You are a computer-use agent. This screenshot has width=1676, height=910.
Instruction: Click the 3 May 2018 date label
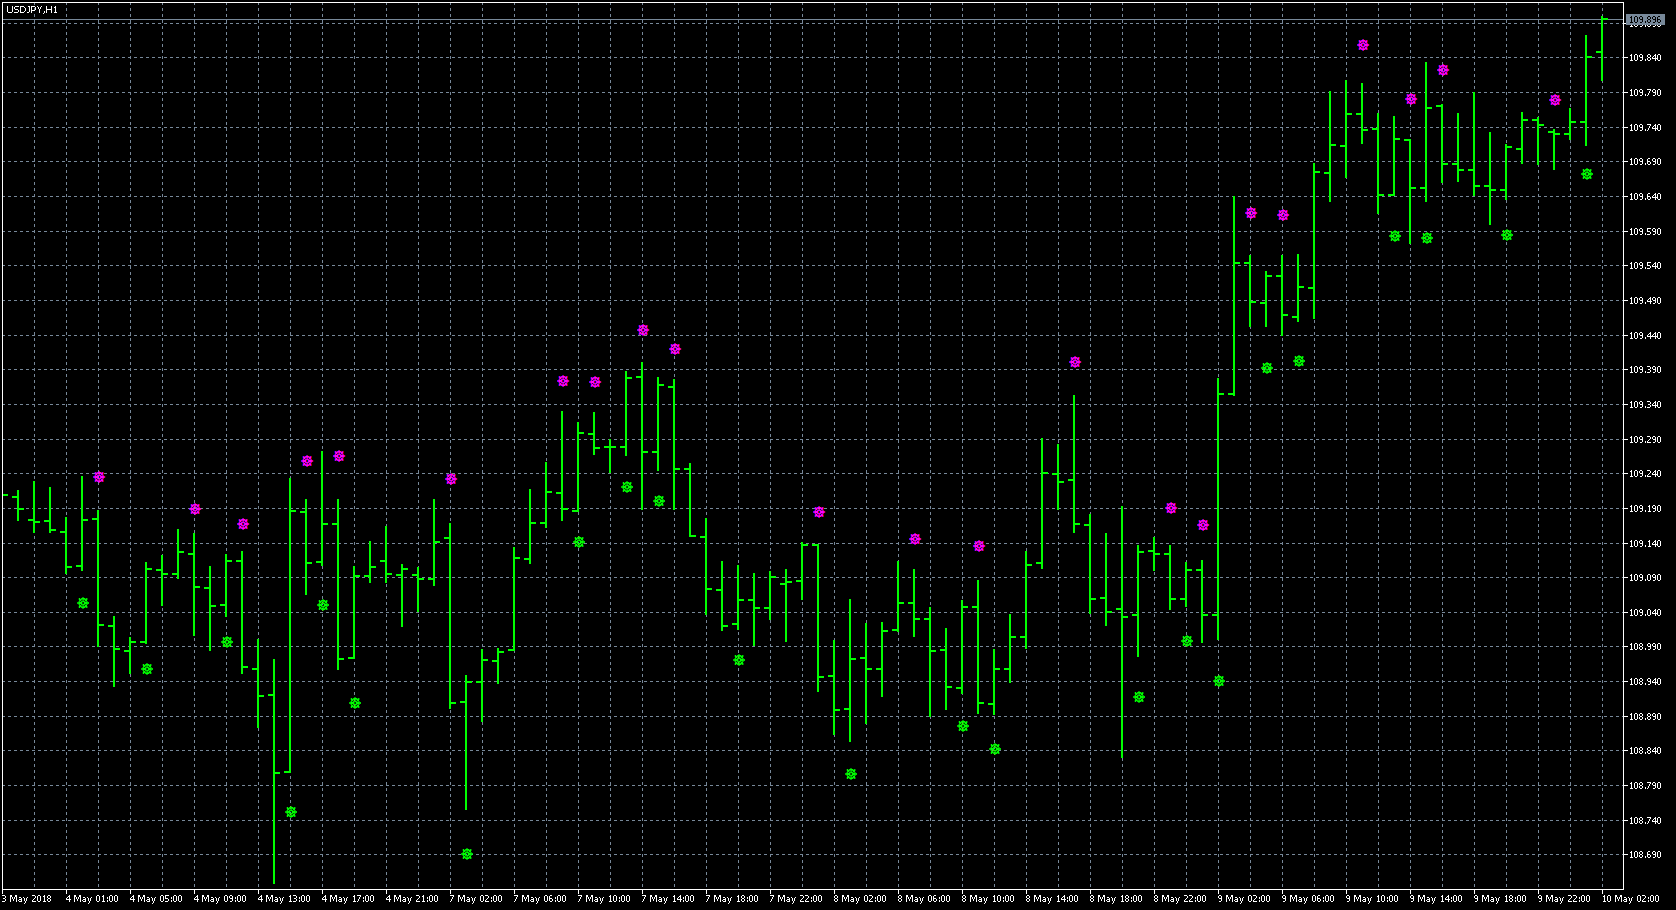(28, 899)
